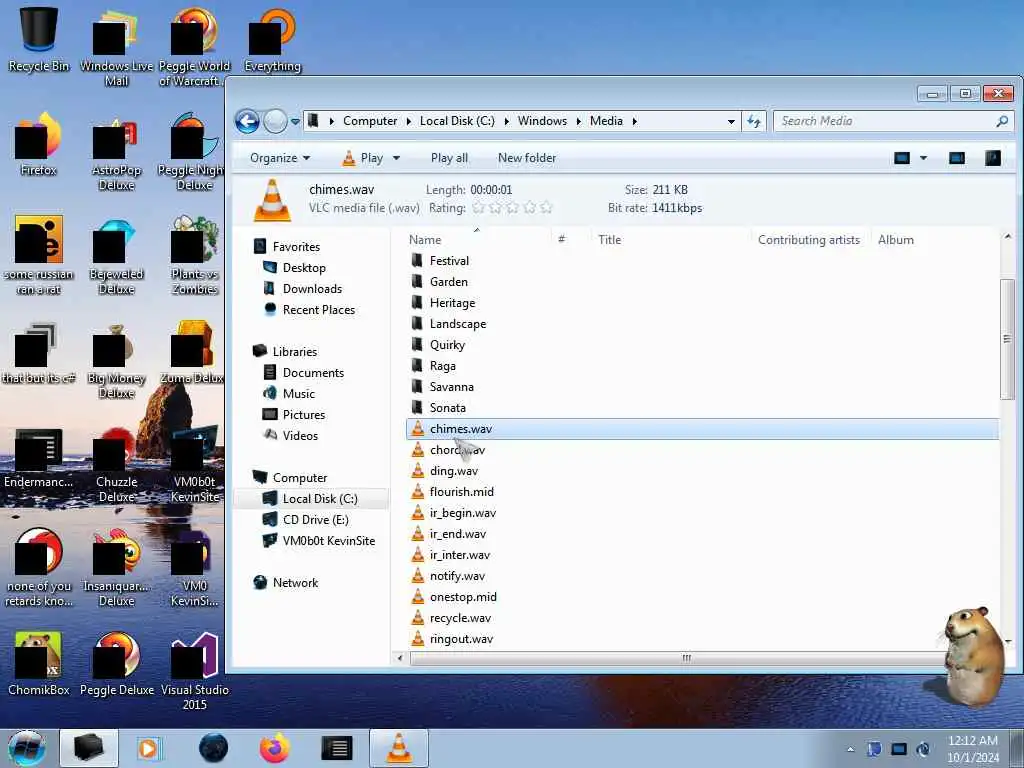This screenshot has height=768, width=1024.
Task: Select Libraries in the navigation pane
Action: [x=295, y=351]
